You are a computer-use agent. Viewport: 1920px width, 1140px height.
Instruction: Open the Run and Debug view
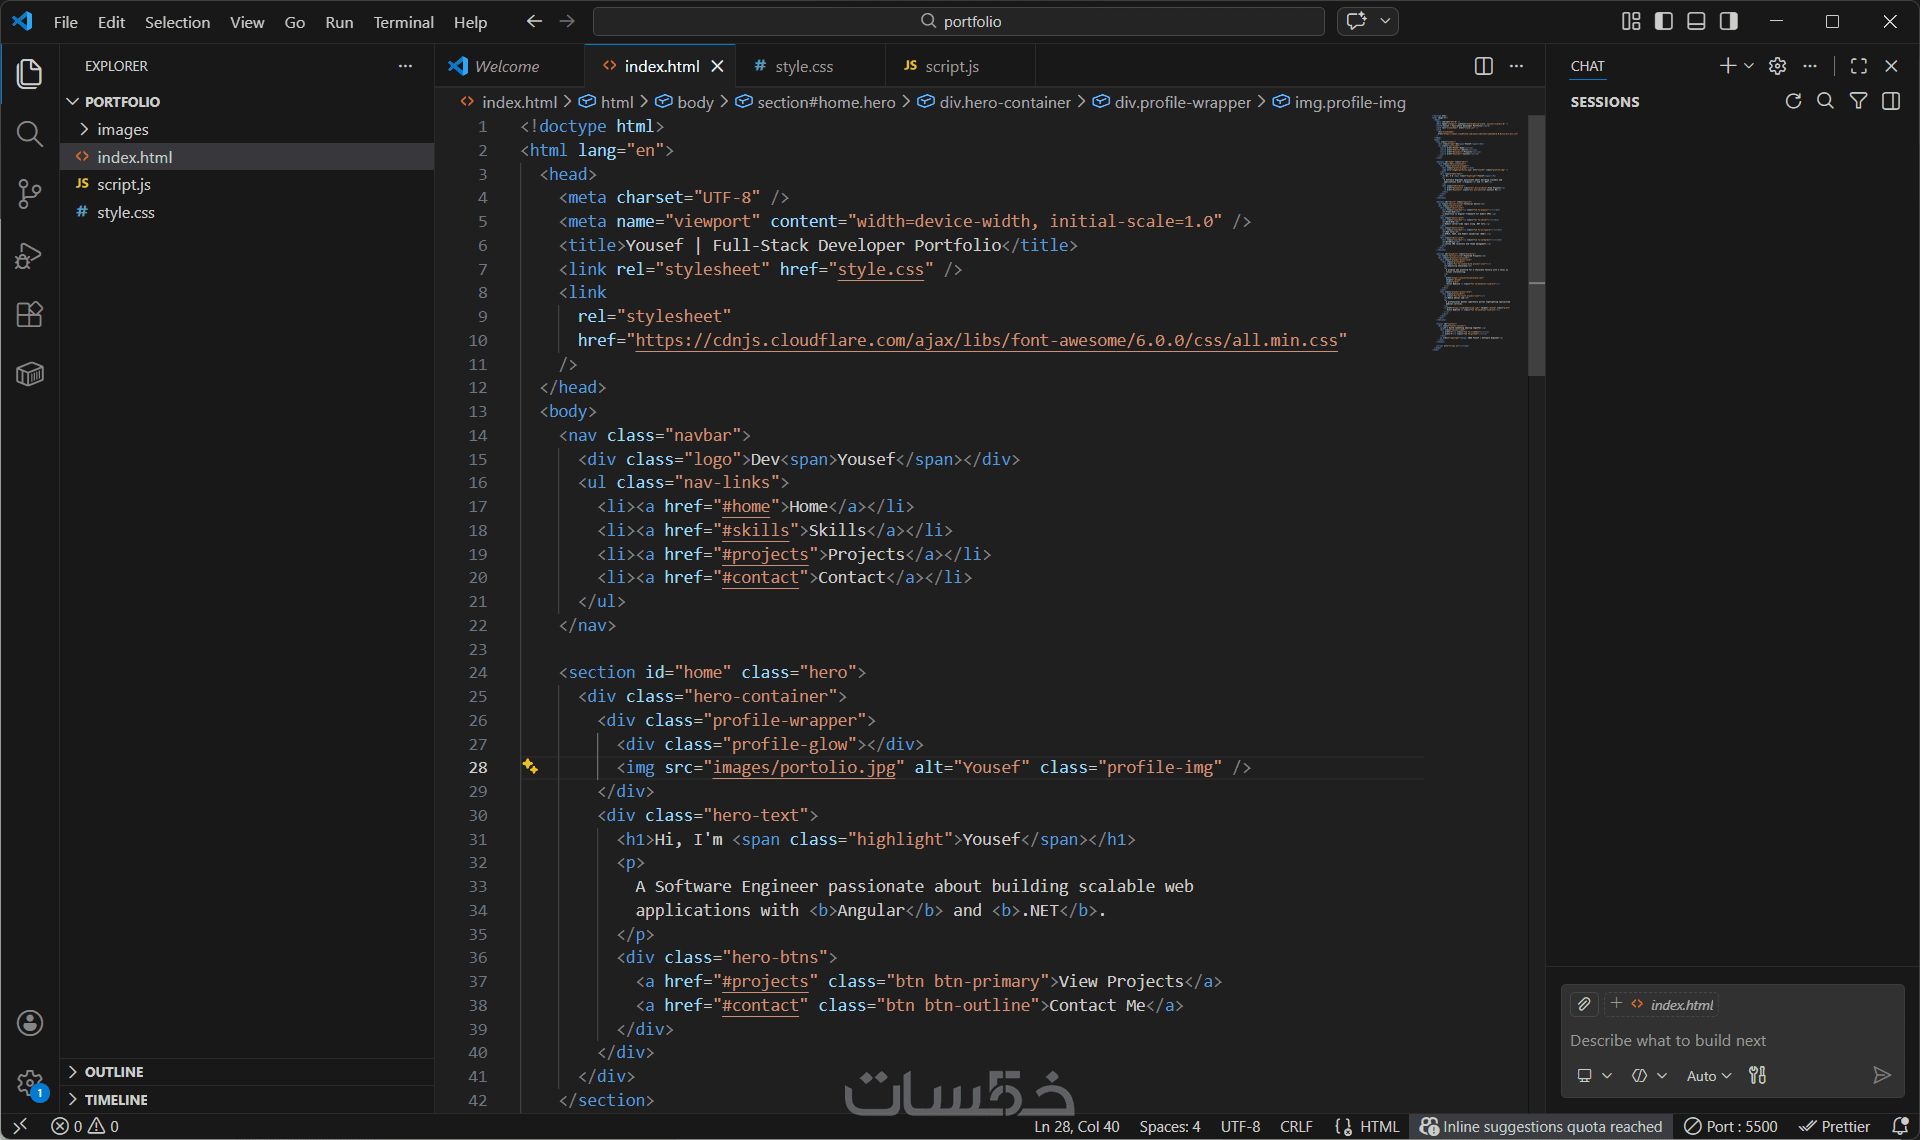coord(30,256)
